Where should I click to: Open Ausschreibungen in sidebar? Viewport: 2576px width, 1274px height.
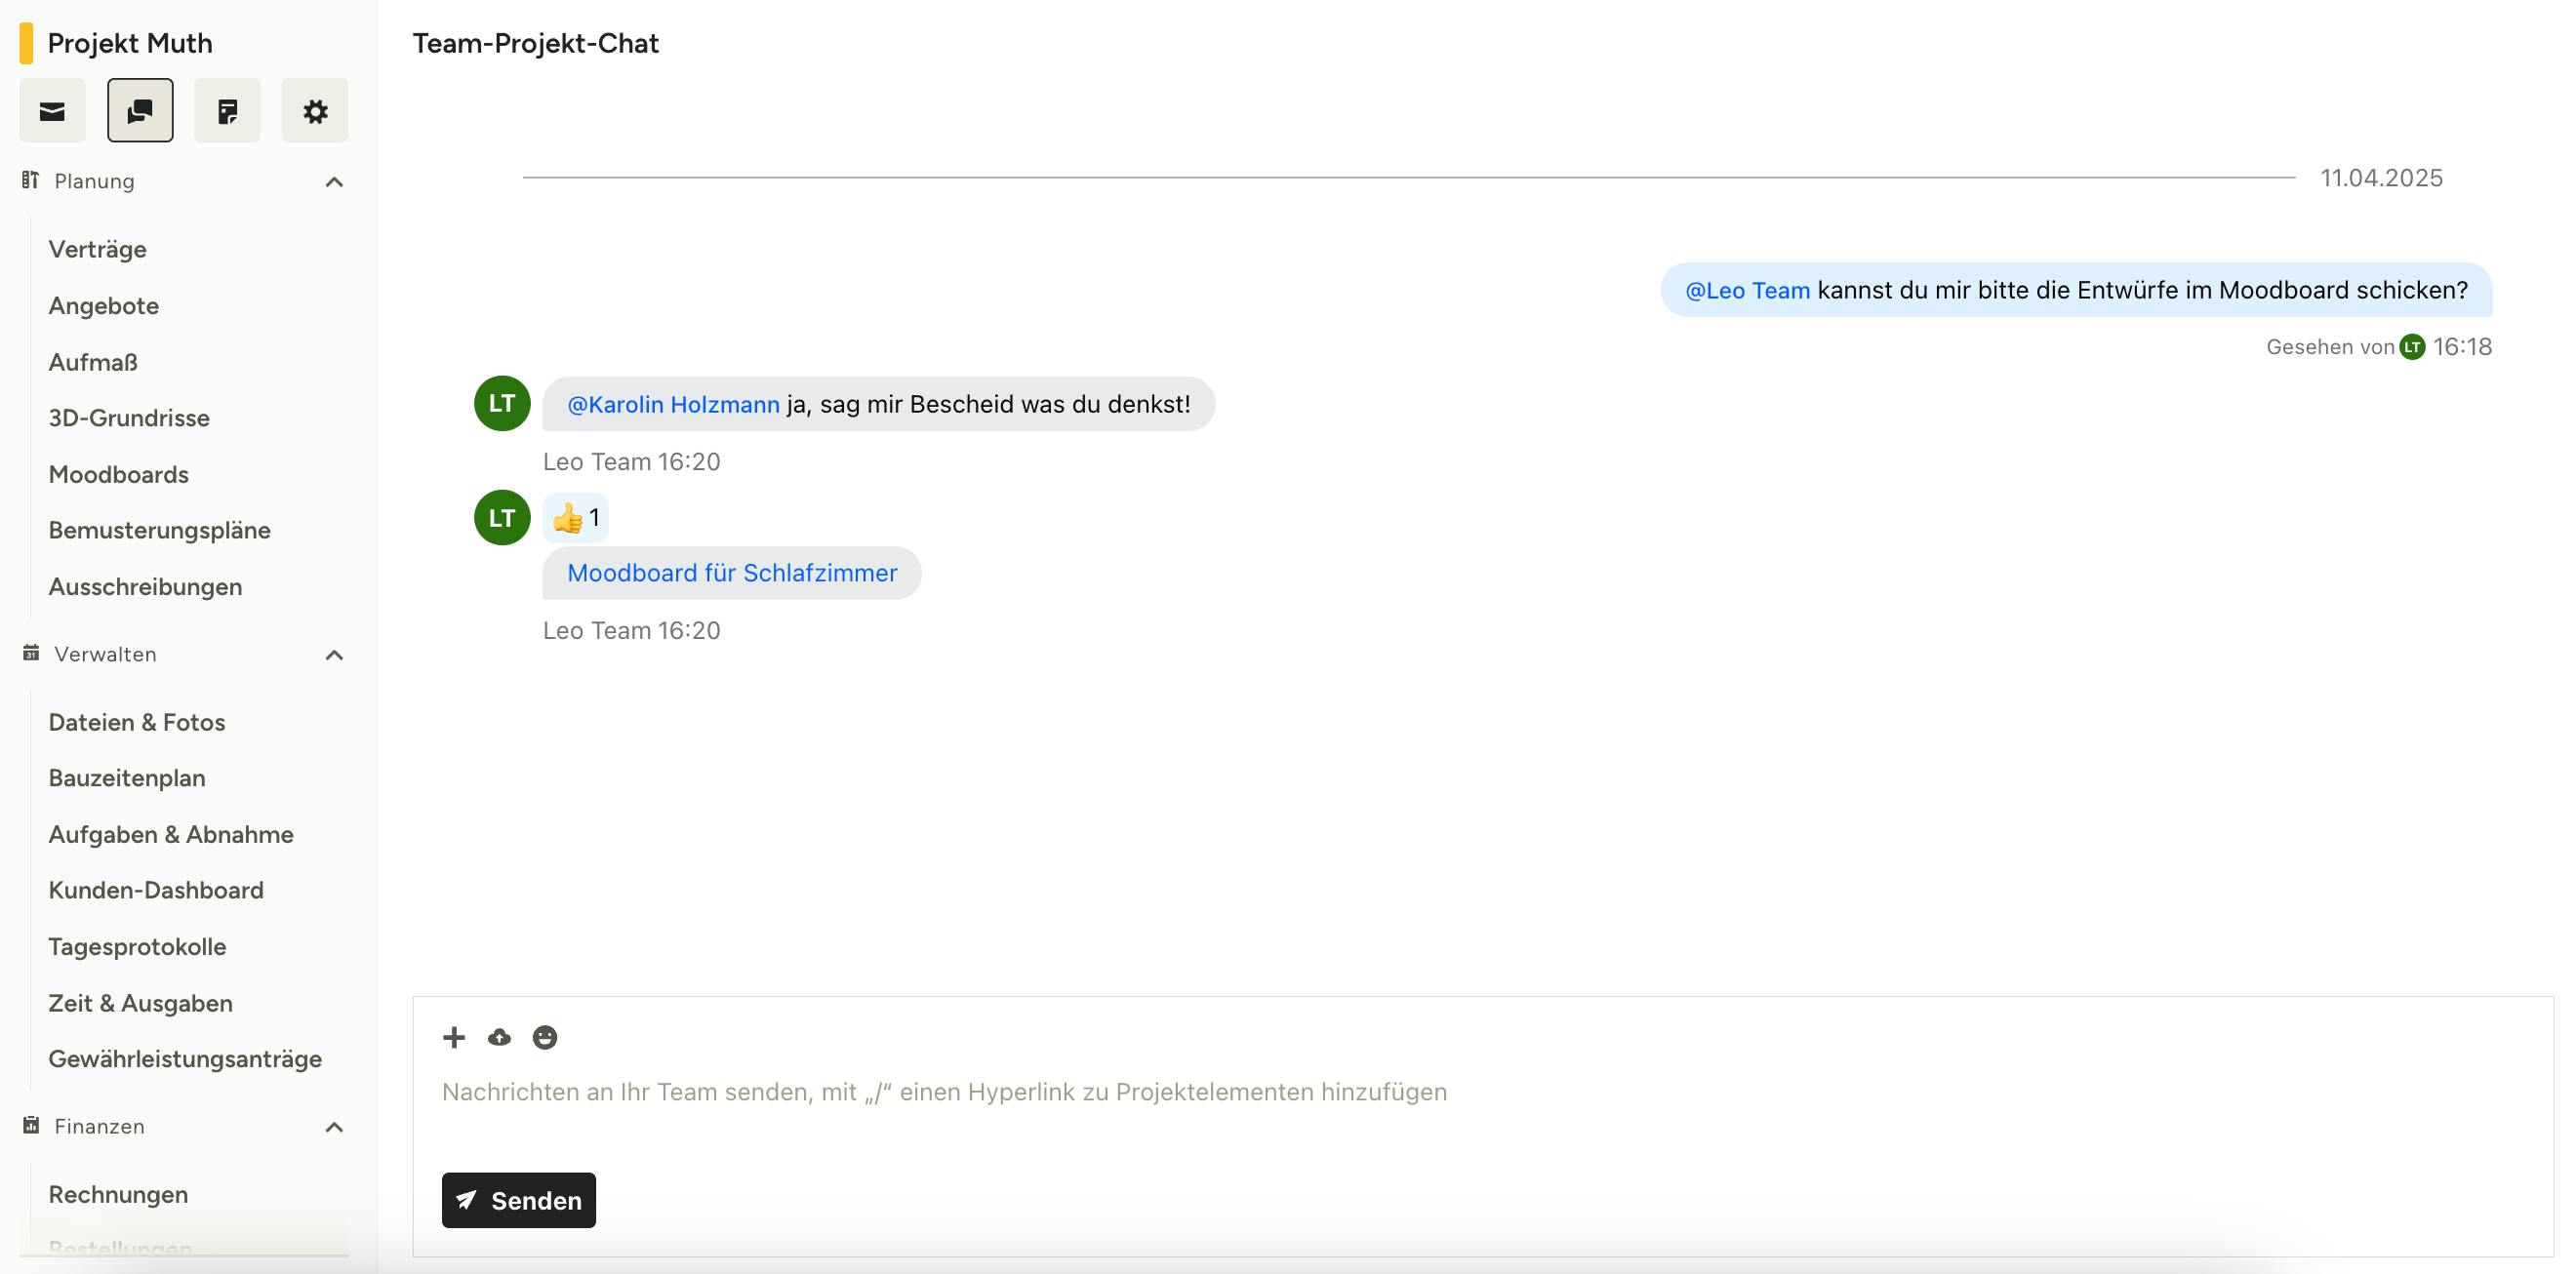click(x=145, y=586)
